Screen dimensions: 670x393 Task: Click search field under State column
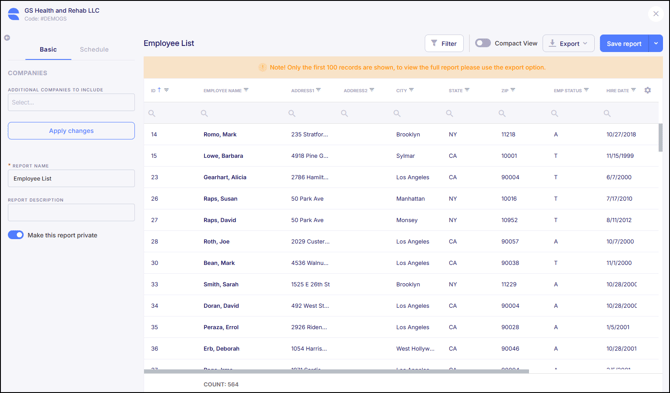[469, 113]
